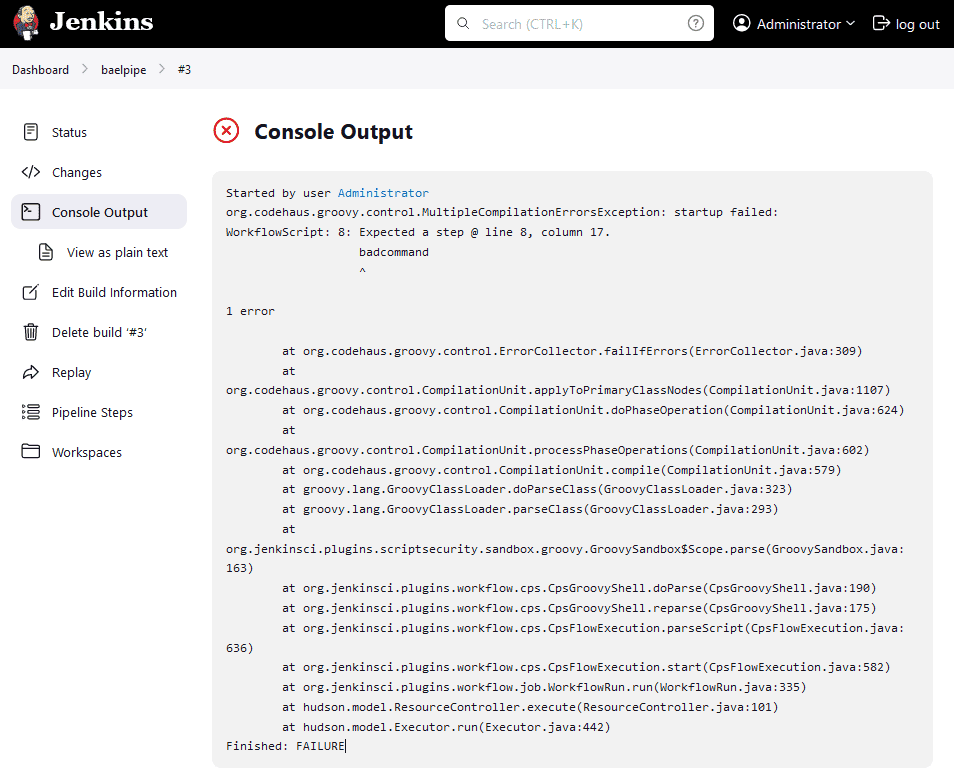
Task: Click the WorkflowRun.run stack trace line
Action: 544,687
